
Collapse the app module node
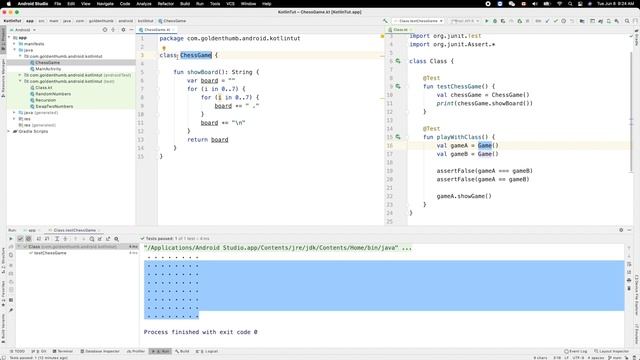[x=9, y=38]
